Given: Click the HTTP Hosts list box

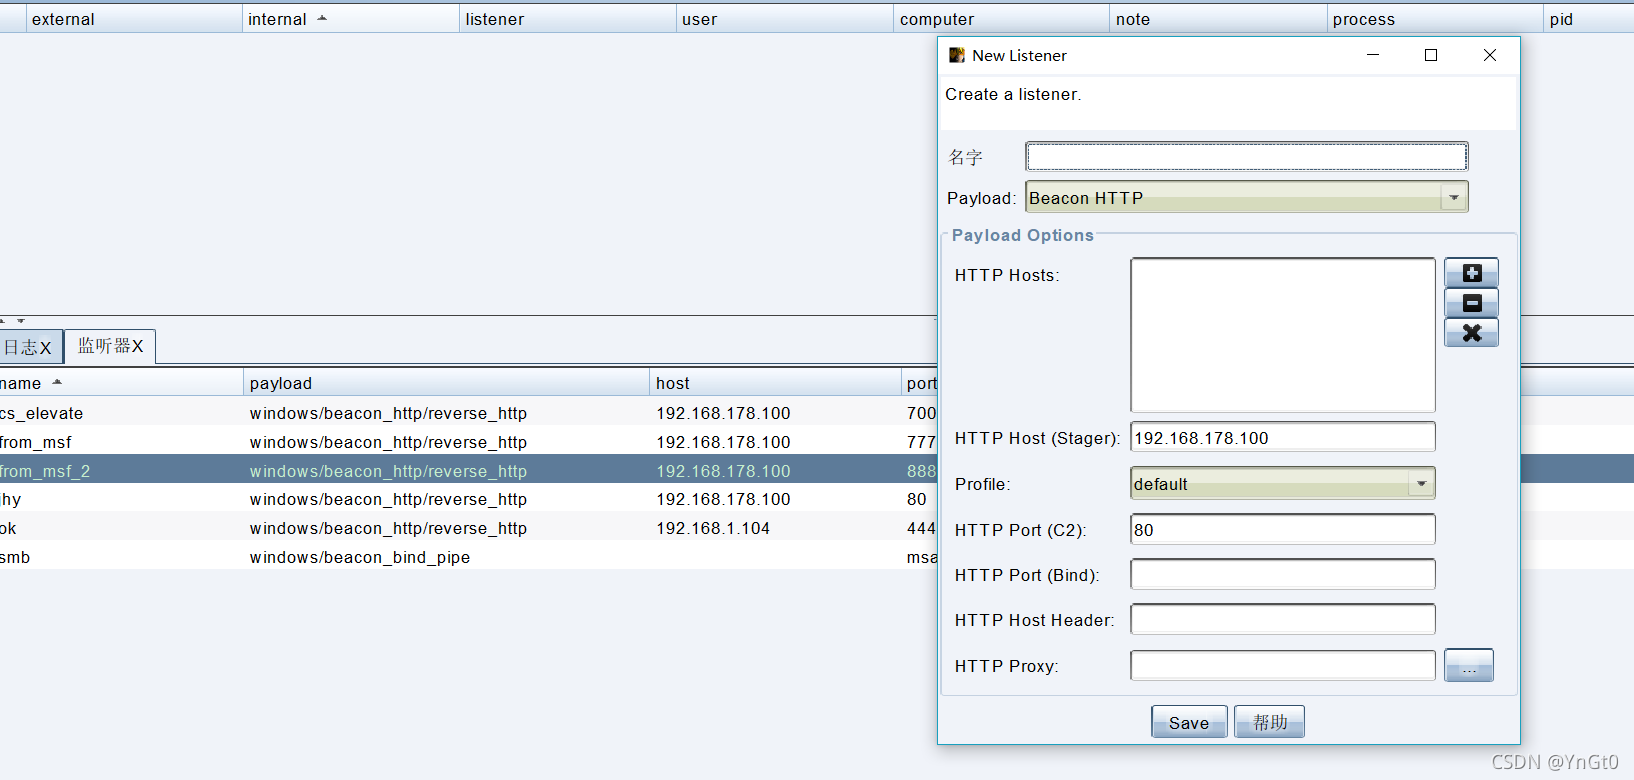Looking at the screenshot, I should (x=1283, y=335).
